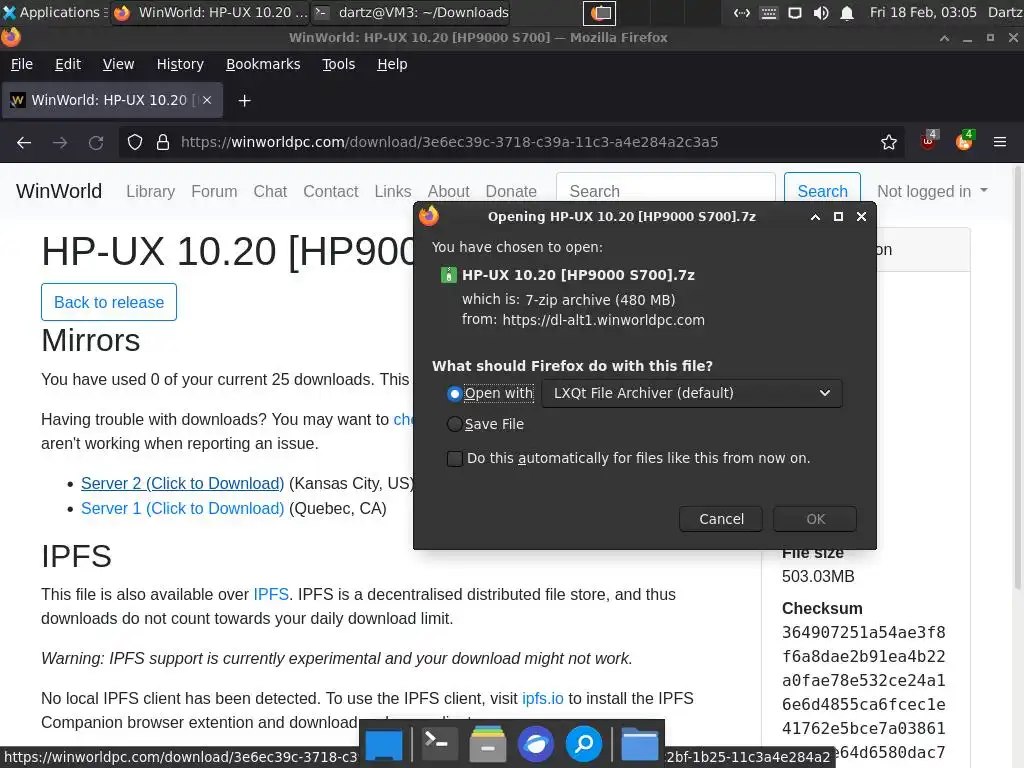Go back with the Firefox back arrow

24,142
